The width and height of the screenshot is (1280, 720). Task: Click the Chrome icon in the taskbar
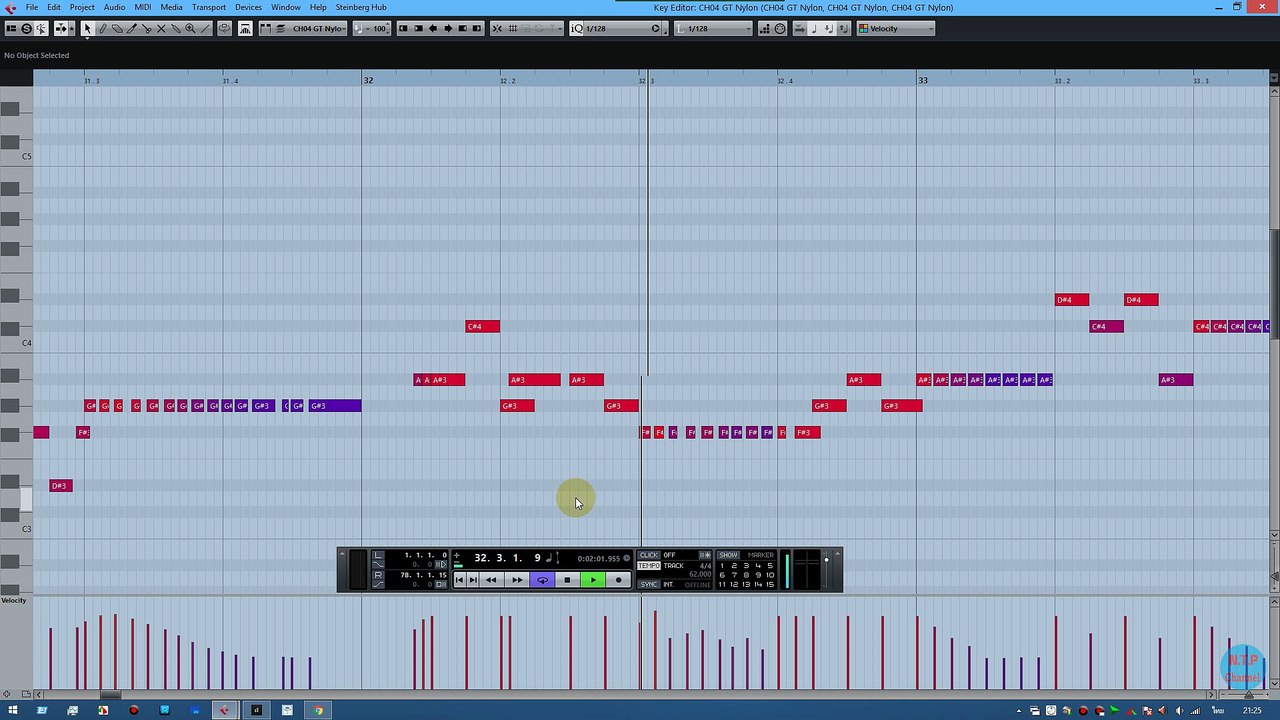(x=318, y=710)
